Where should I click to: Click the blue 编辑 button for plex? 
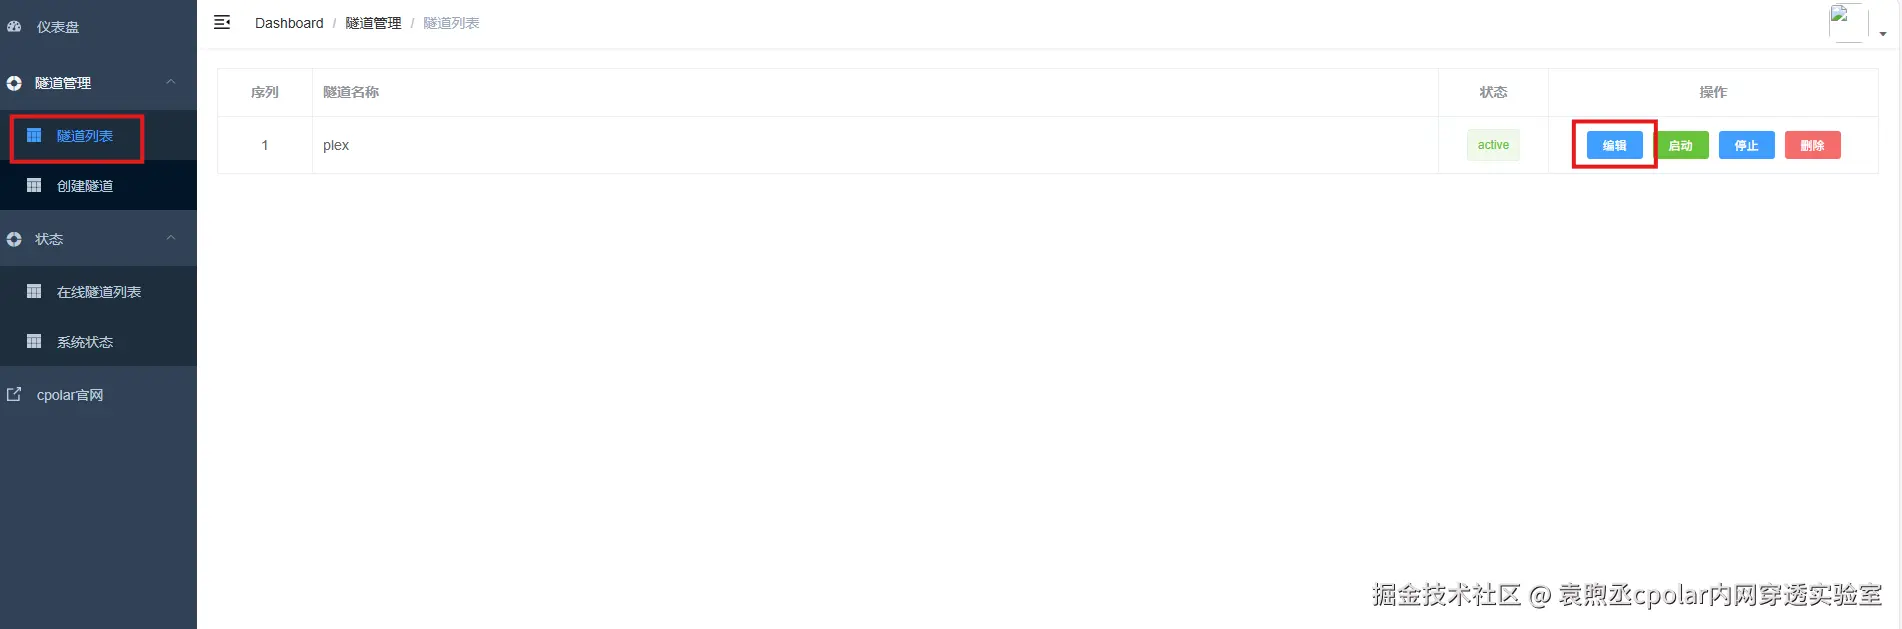[1614, 145]
